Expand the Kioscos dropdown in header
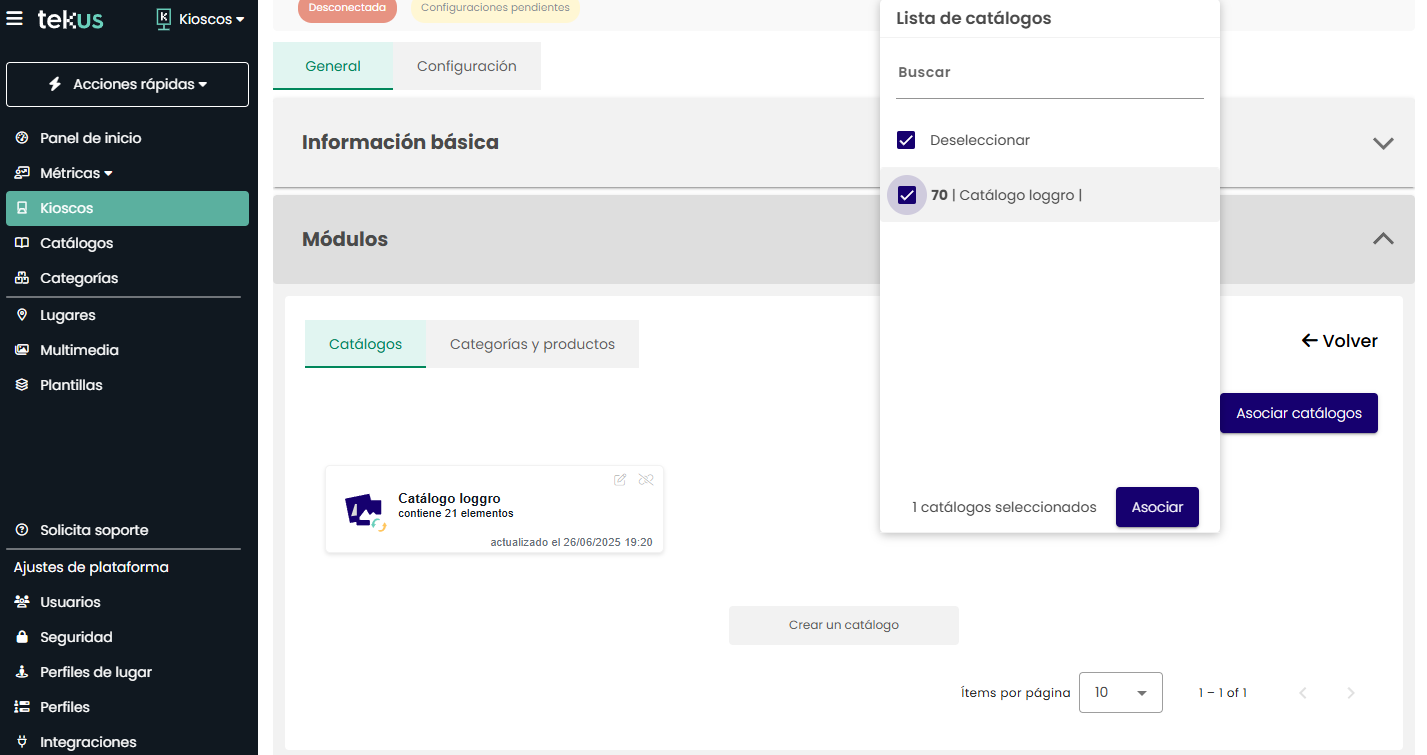 [x=201, y=19]
